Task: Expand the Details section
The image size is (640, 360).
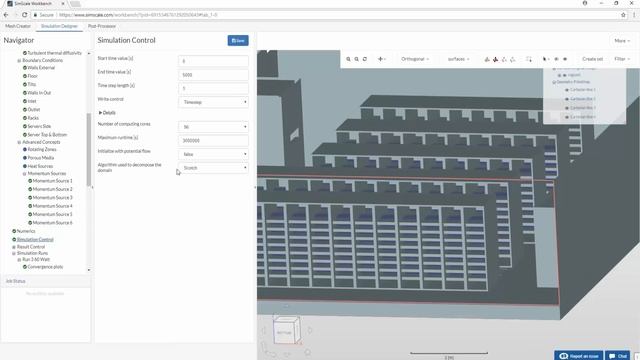Action: tap(107, 113)
